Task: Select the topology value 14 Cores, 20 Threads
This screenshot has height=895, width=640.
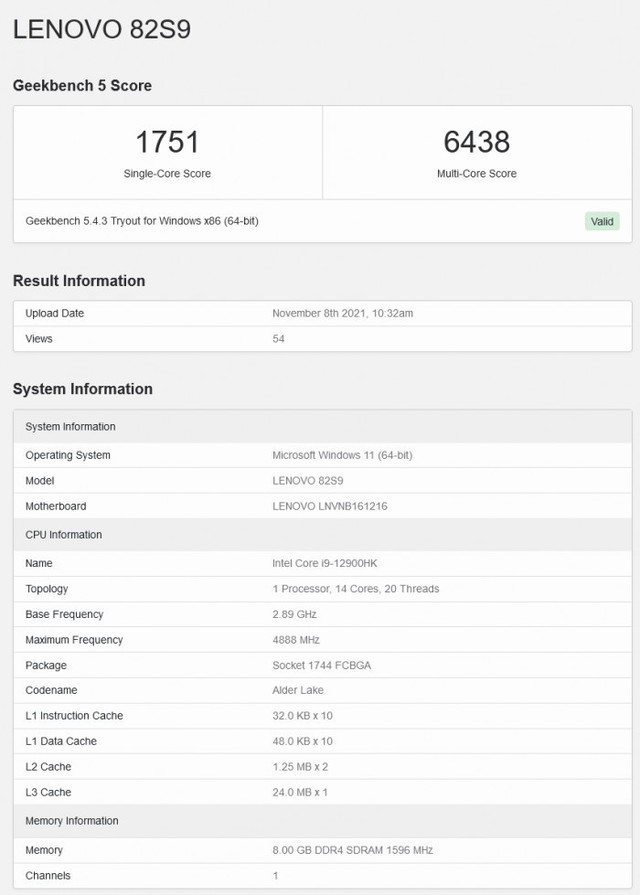Action: pyautogui.click(x=355, y=589)
